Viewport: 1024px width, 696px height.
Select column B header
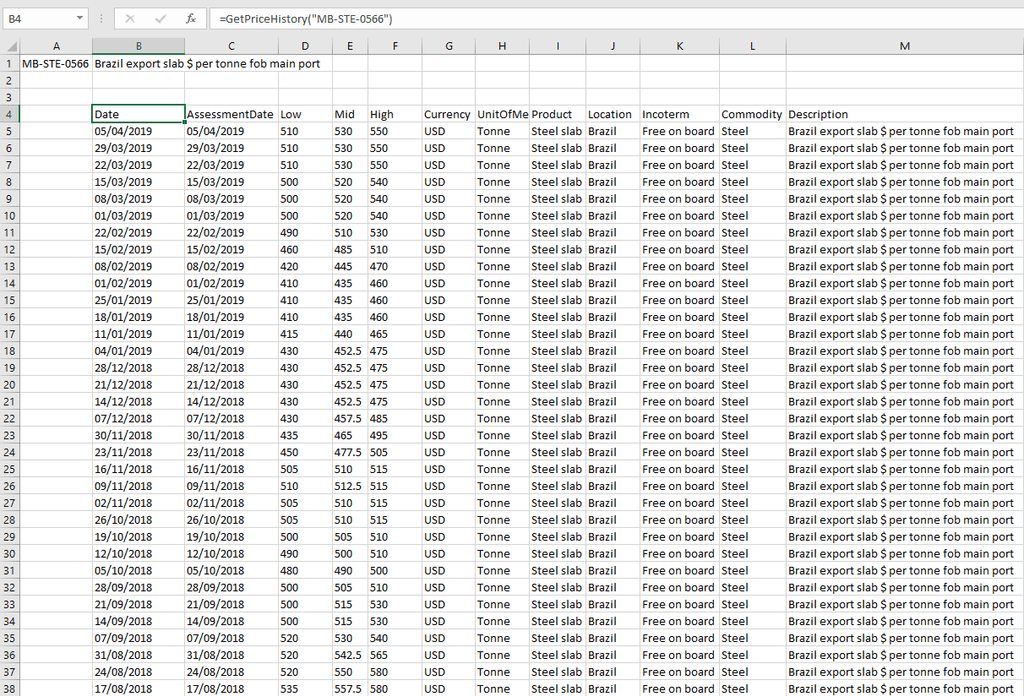138,46
